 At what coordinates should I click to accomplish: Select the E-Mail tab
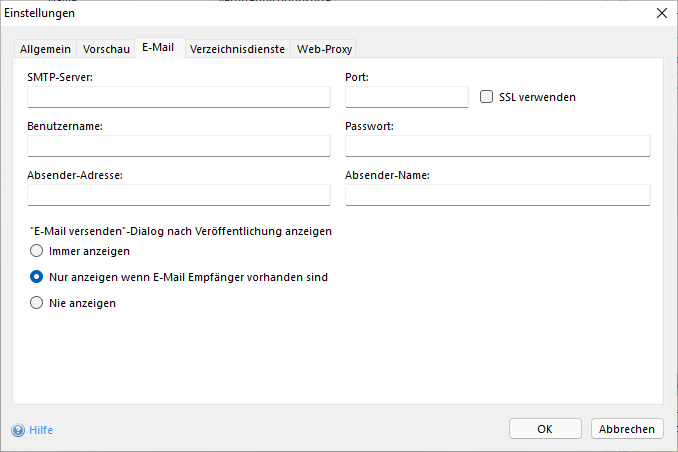[160, 48]
